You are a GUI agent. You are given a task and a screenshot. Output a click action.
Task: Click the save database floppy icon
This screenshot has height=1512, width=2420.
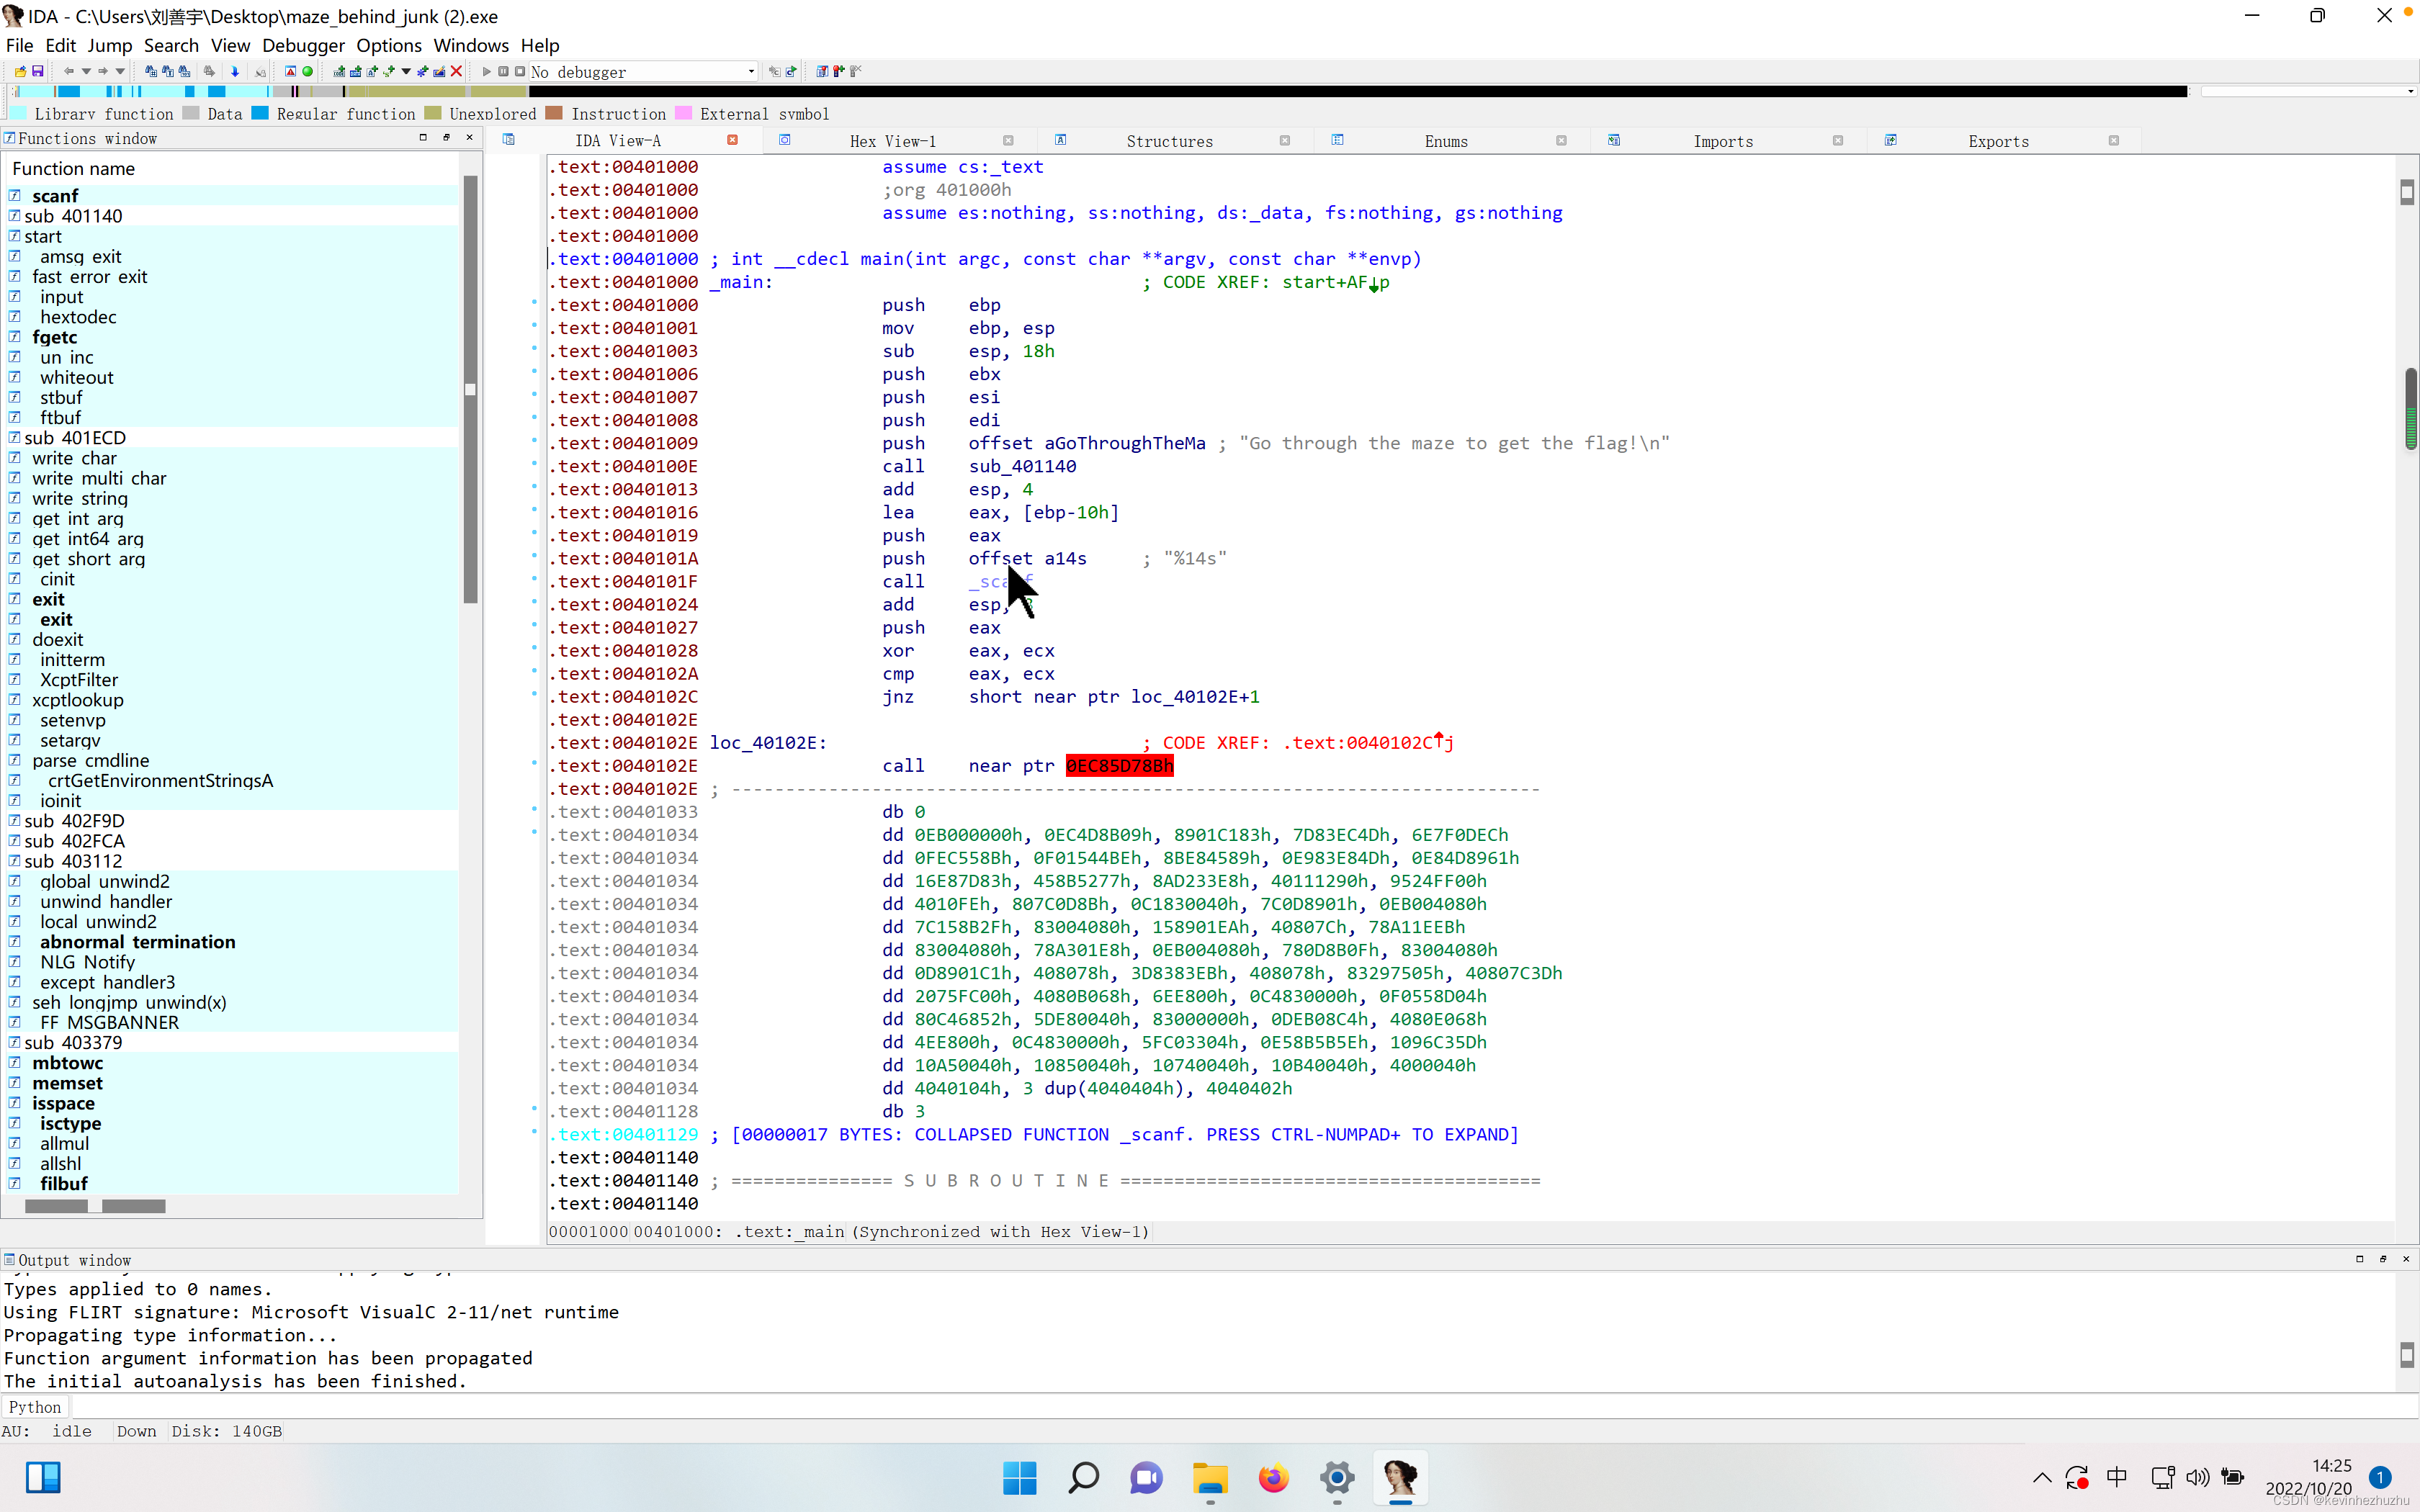point(38,71)
